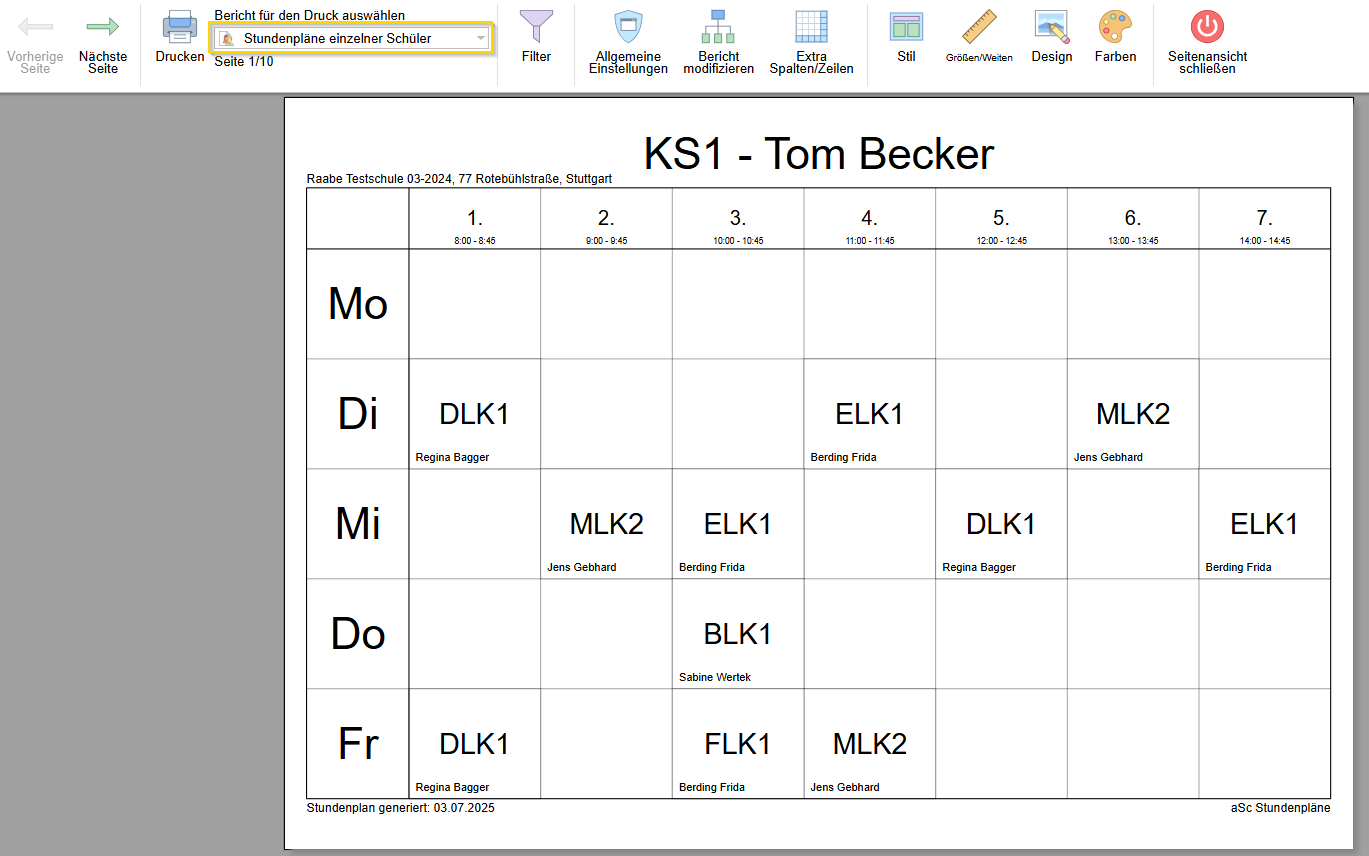Click the Do row header
1369x856 pixels.
coord(358,633)
